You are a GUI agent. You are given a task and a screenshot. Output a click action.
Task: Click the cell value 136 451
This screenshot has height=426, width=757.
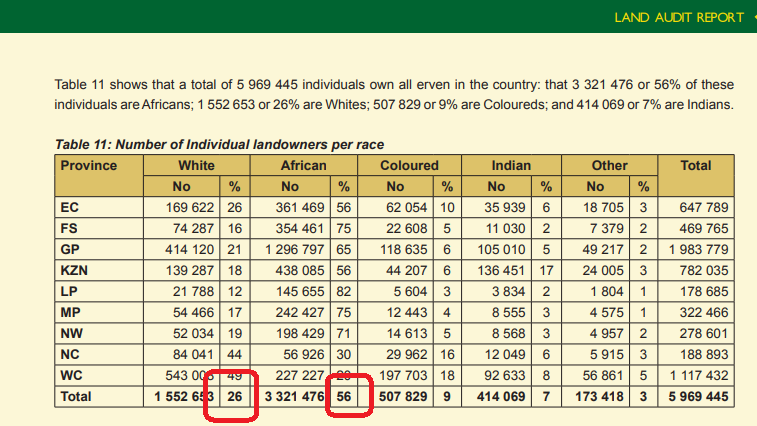pyautogui.click(x=501, y=270)
